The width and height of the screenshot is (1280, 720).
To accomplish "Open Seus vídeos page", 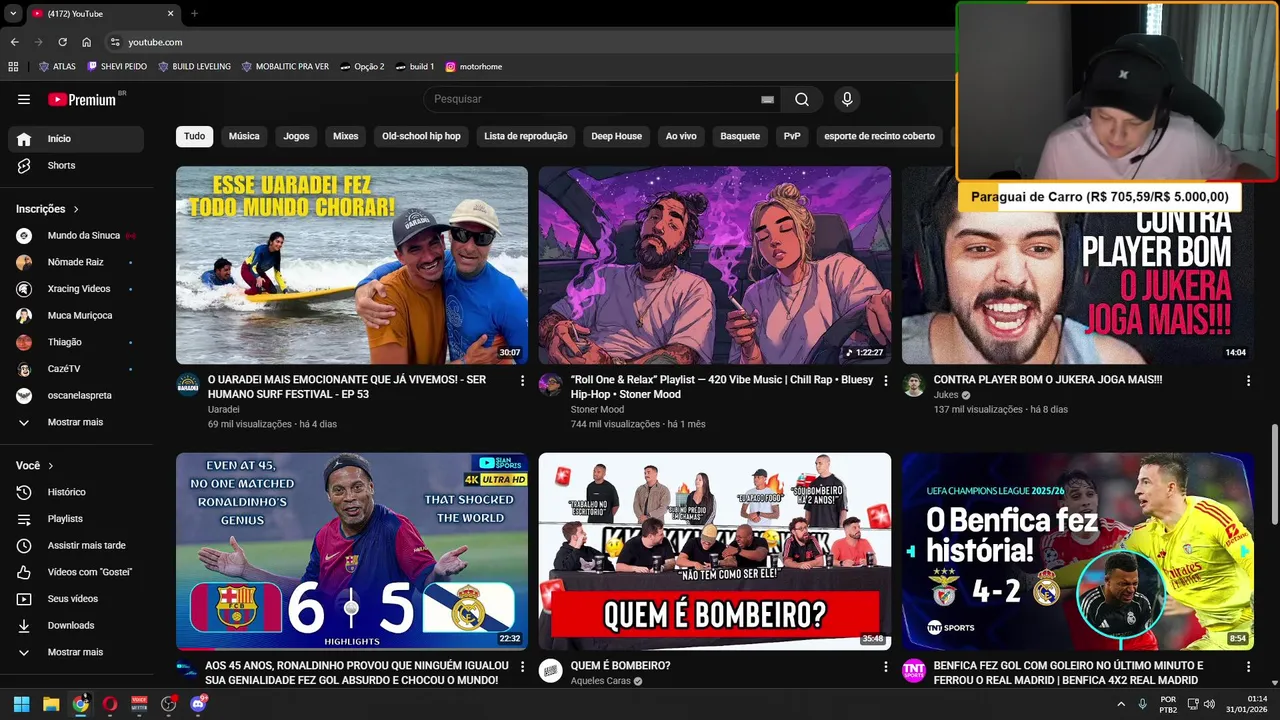I will [x=76, y=599].
